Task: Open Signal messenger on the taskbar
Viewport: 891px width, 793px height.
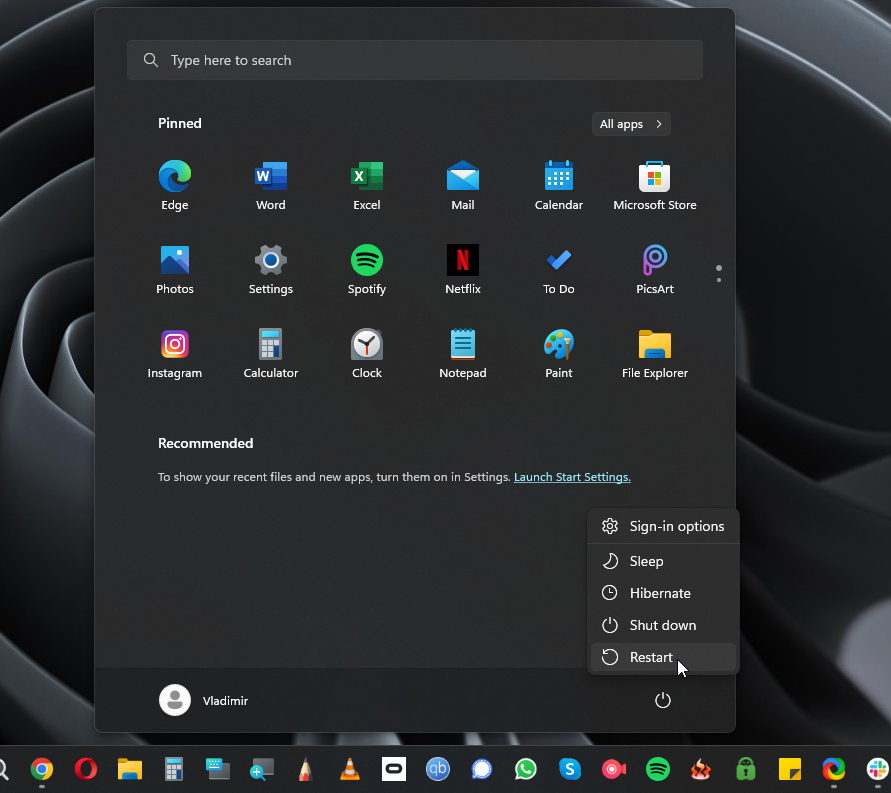Action: coord(482,770)
